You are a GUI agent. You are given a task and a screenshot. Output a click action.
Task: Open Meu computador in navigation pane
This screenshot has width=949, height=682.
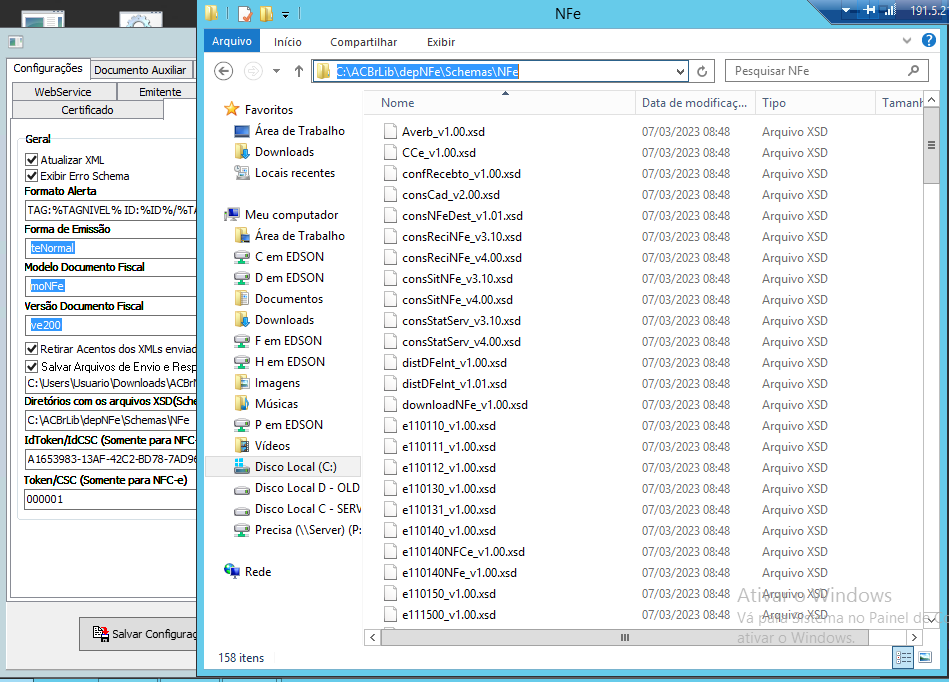click(281, 215)
